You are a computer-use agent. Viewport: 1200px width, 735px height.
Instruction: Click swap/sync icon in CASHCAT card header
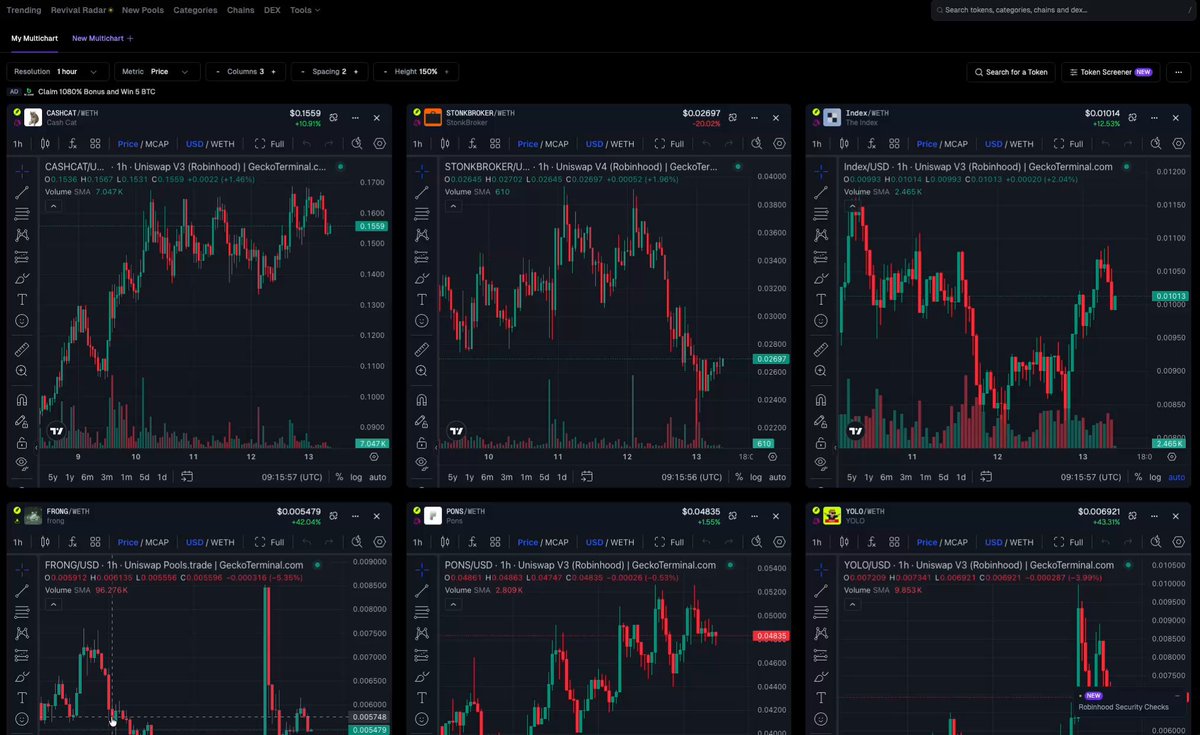(334, 118)
